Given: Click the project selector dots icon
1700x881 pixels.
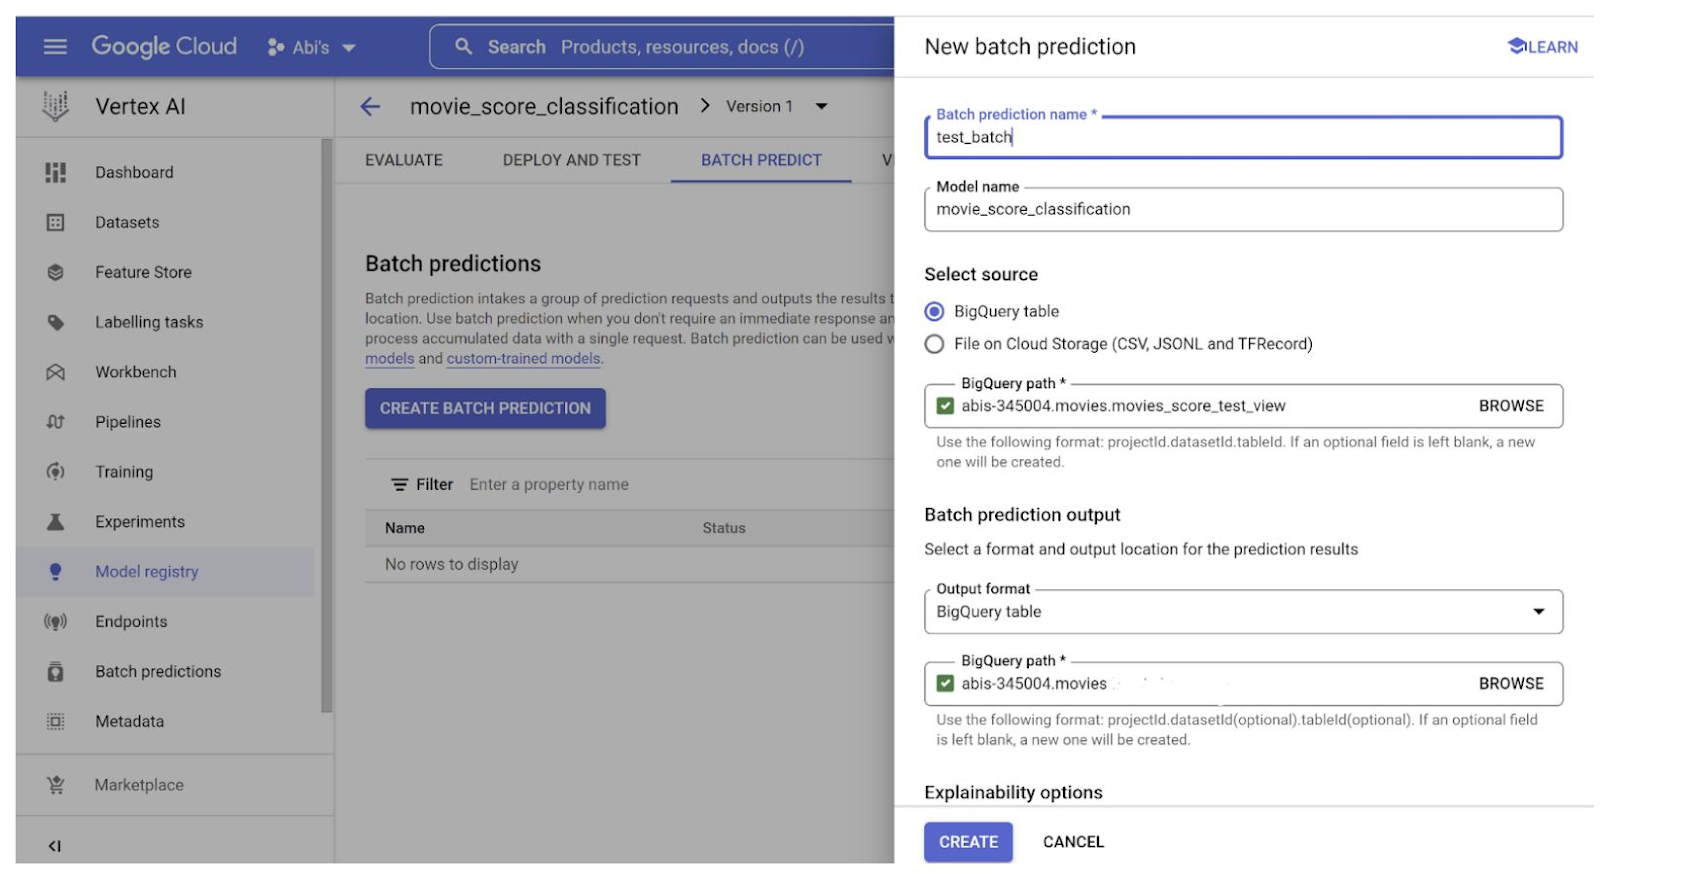Looking at the screenshot, I should click(276, 47).
